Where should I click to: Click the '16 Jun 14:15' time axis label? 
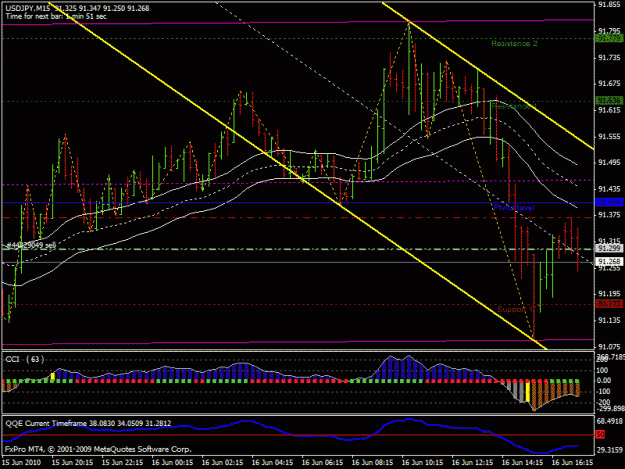[522, 463]
